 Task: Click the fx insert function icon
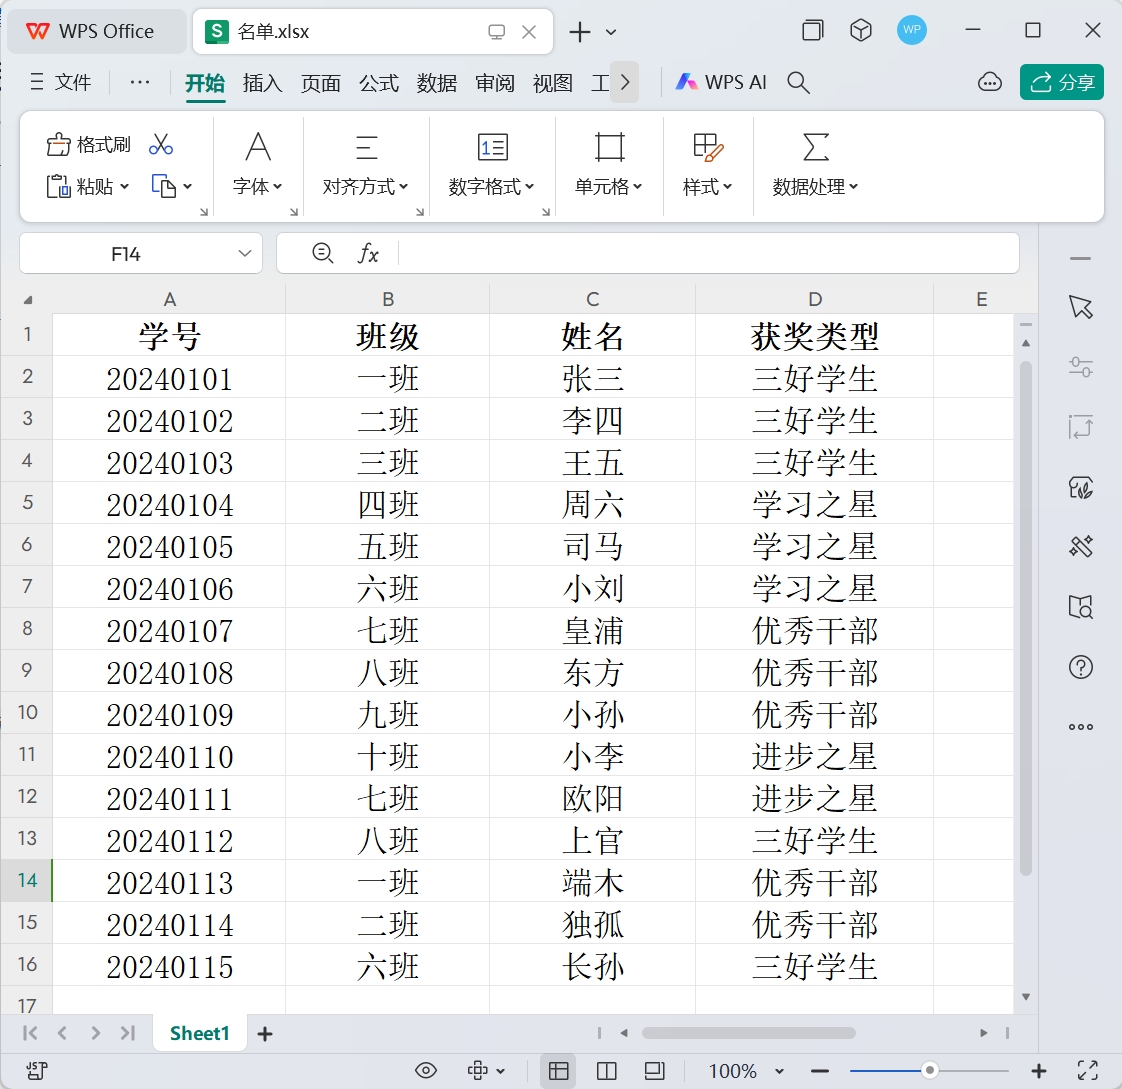pyautogui.click(x=368, y=254)
